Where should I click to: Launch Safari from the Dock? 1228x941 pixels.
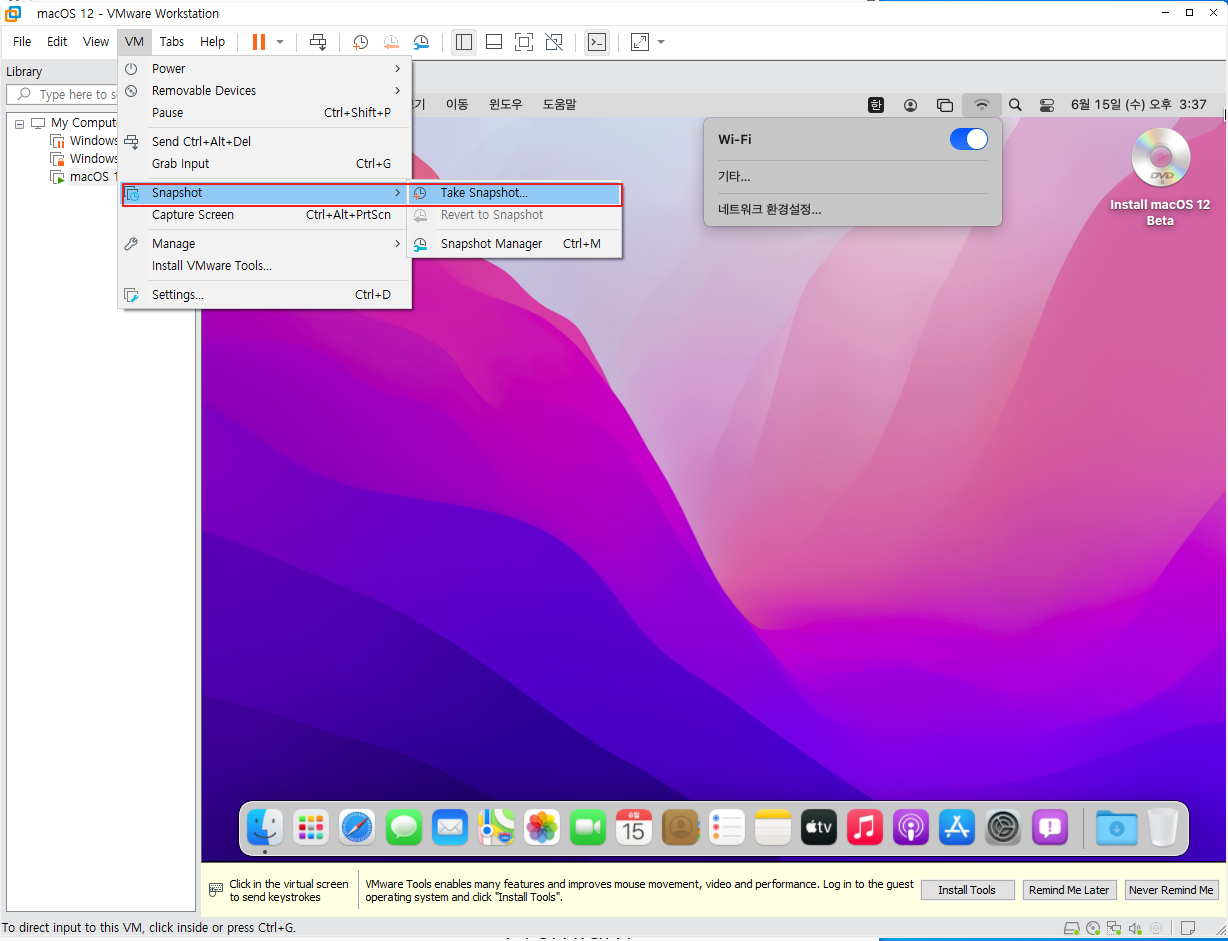[357, 827]
